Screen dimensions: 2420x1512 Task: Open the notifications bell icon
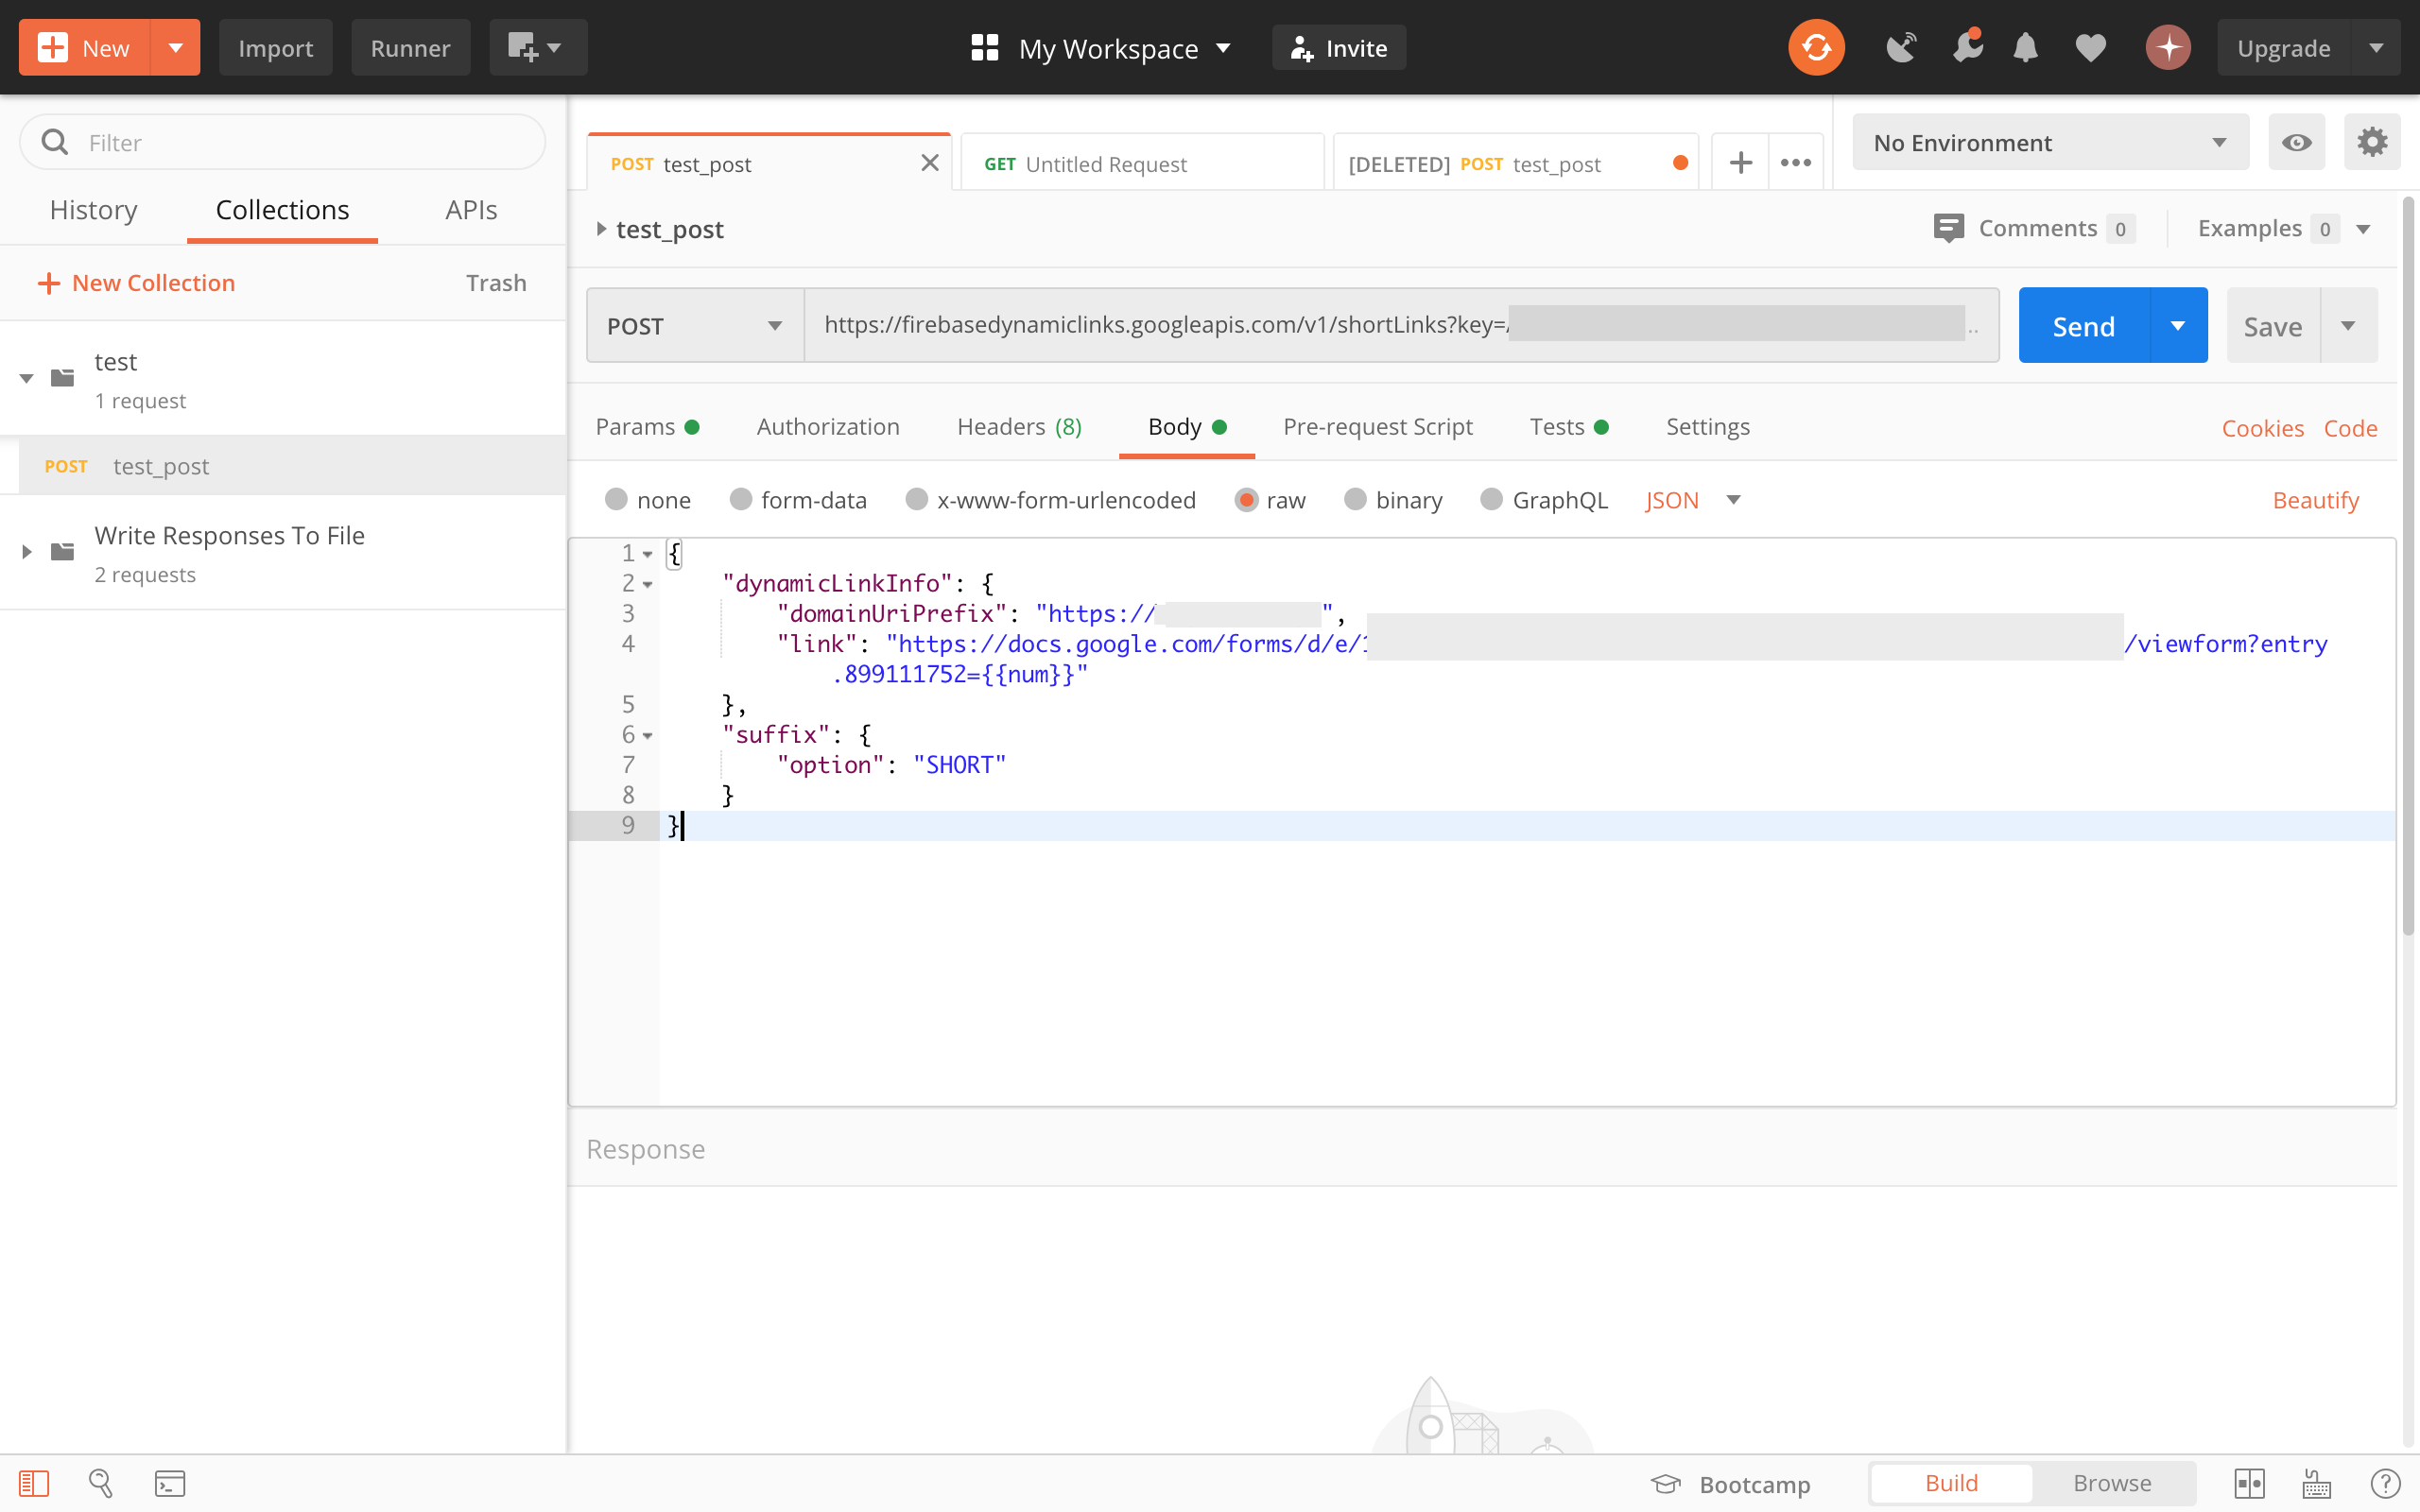pyautogui.click(x=2025, y=47)
